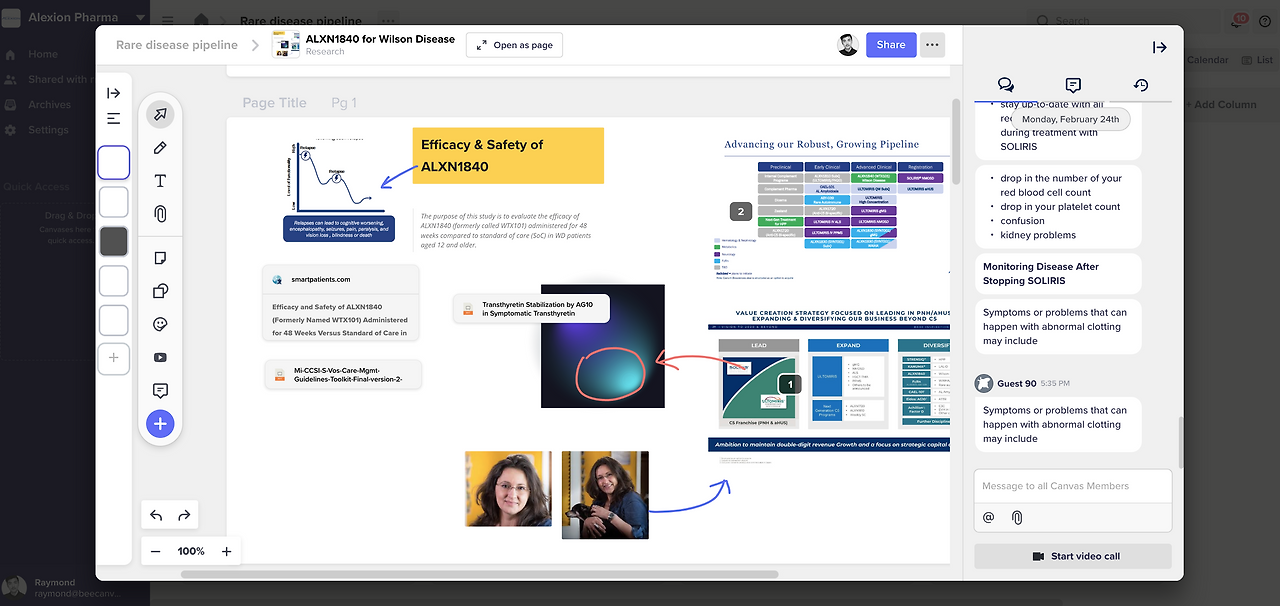Open the smartpatients.com link card
This screenshot has width=1280, height=606.
[x=342, y=303]
